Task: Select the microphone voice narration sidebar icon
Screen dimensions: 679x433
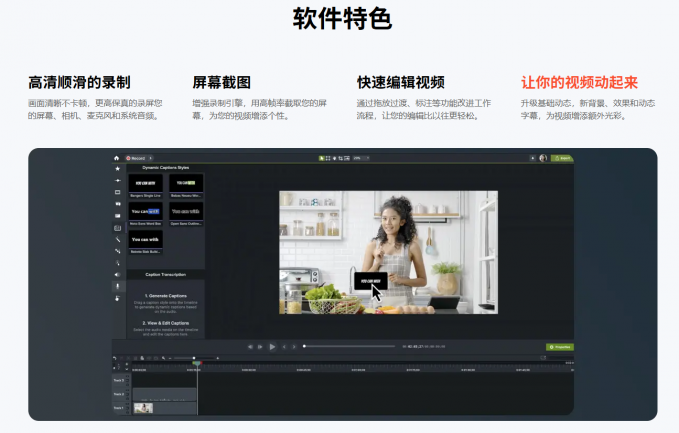Action: pos(117,286)
